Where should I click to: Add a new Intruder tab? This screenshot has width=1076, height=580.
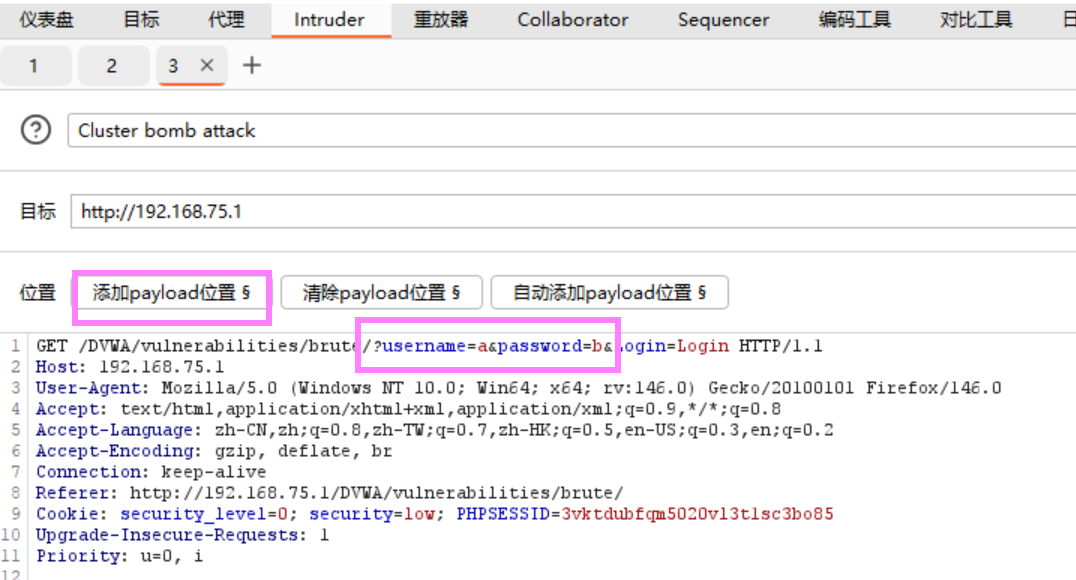252,65
